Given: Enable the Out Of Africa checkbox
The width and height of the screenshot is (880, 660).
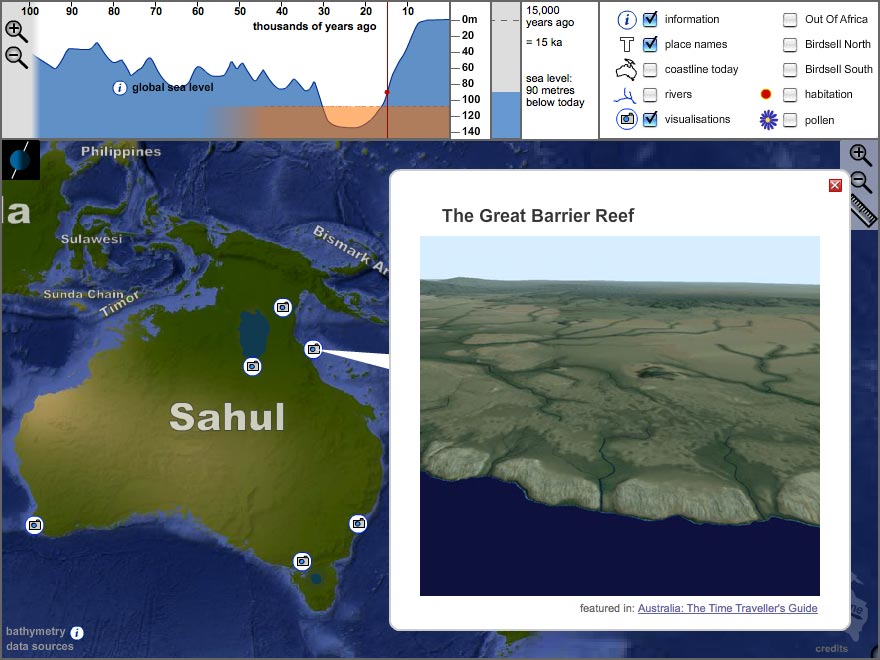Looking at the screenshot, I should [x=790, y=19].
